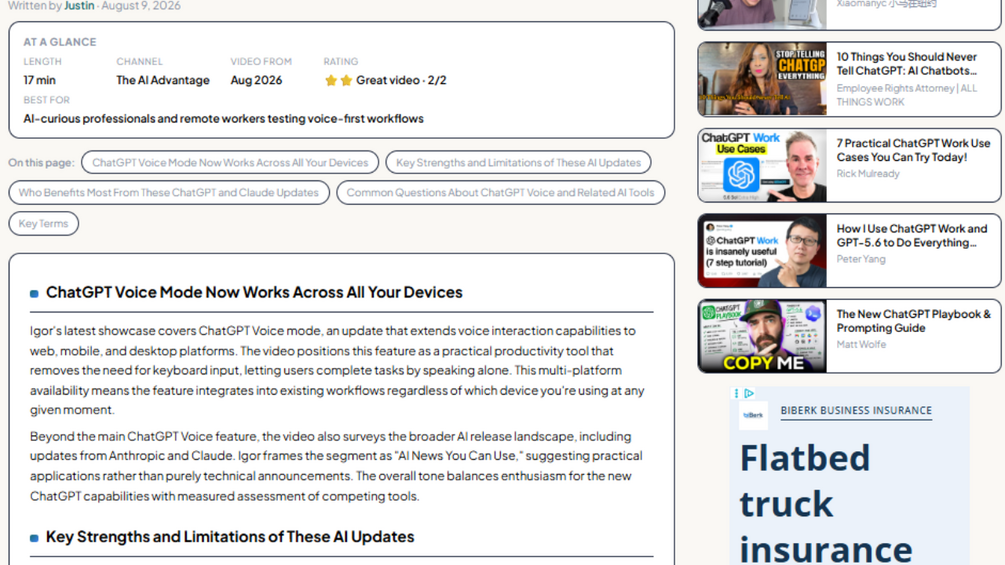Viewport: 1005px width, 565px height.
Task: Open The New ChatGPT Playbook & Prompting Guide title
Action: 913,321
